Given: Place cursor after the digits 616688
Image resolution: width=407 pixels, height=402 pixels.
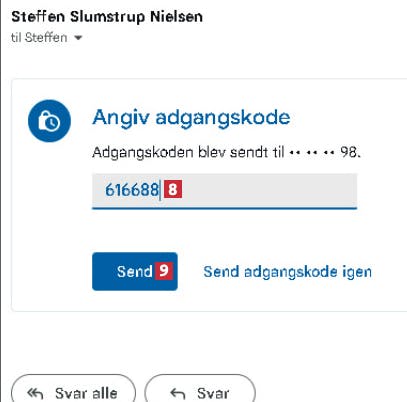Looking at the screenshot, I should [160, 190].
